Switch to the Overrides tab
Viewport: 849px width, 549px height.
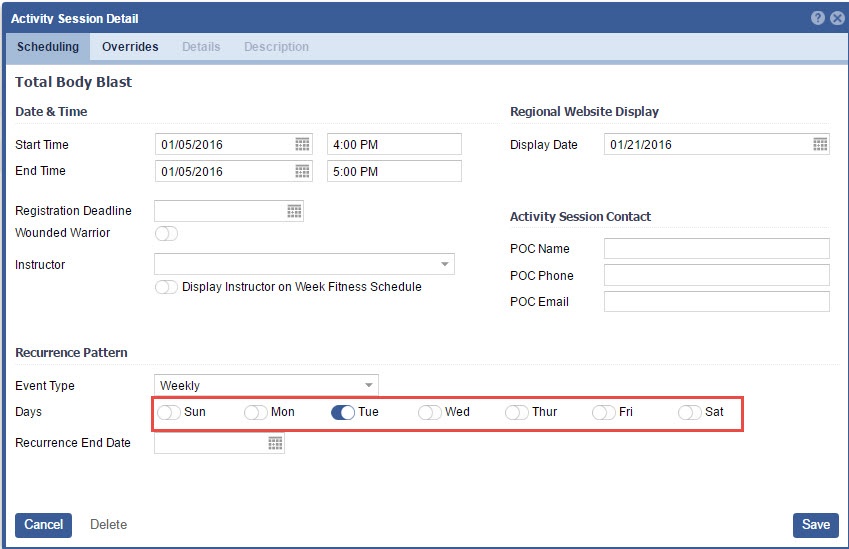[130, 47]
